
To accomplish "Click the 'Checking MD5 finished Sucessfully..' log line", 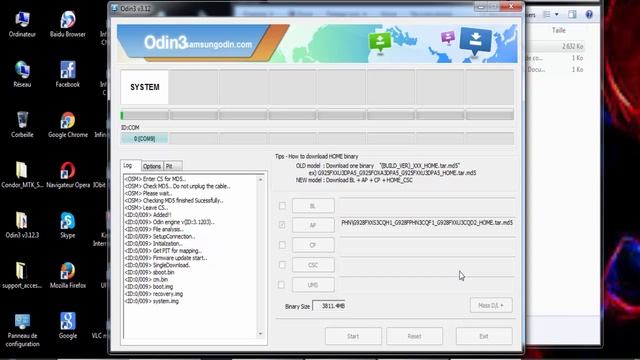I will 174,200.
